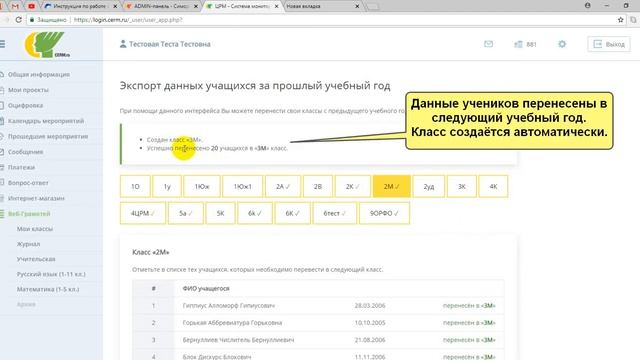Image resolution: width=640 pixels, height=360 pixels.
Task: Open the YouTube pinned tab
Action: [31, 6]
